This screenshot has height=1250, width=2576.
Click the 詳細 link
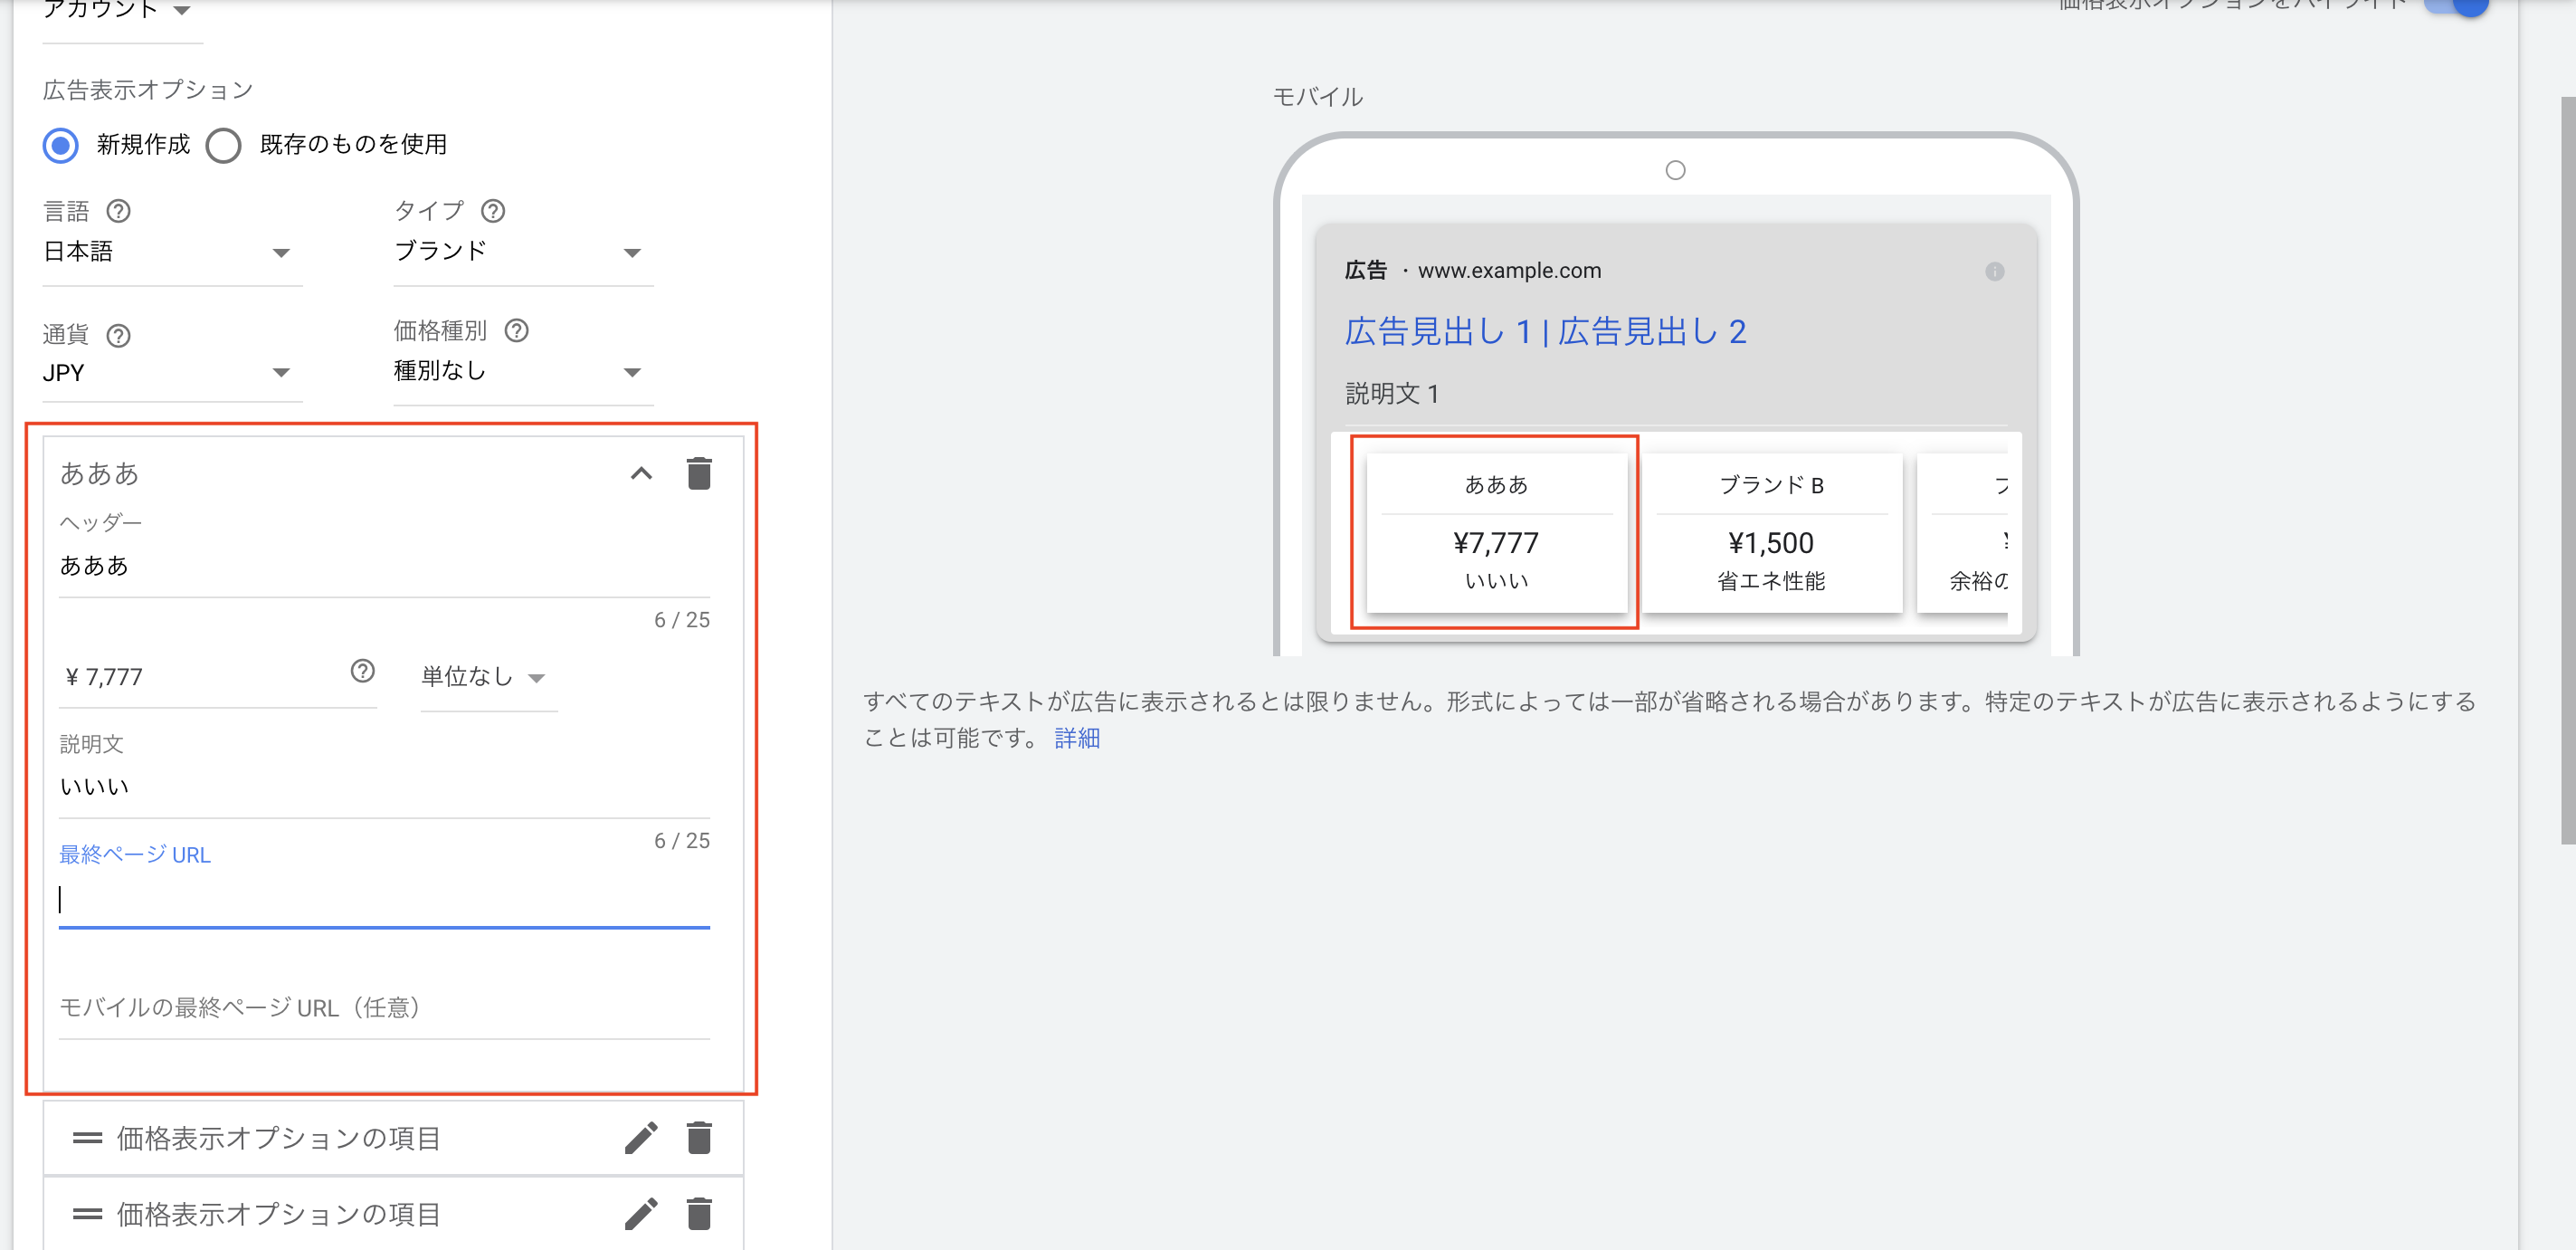point(1076,738)
